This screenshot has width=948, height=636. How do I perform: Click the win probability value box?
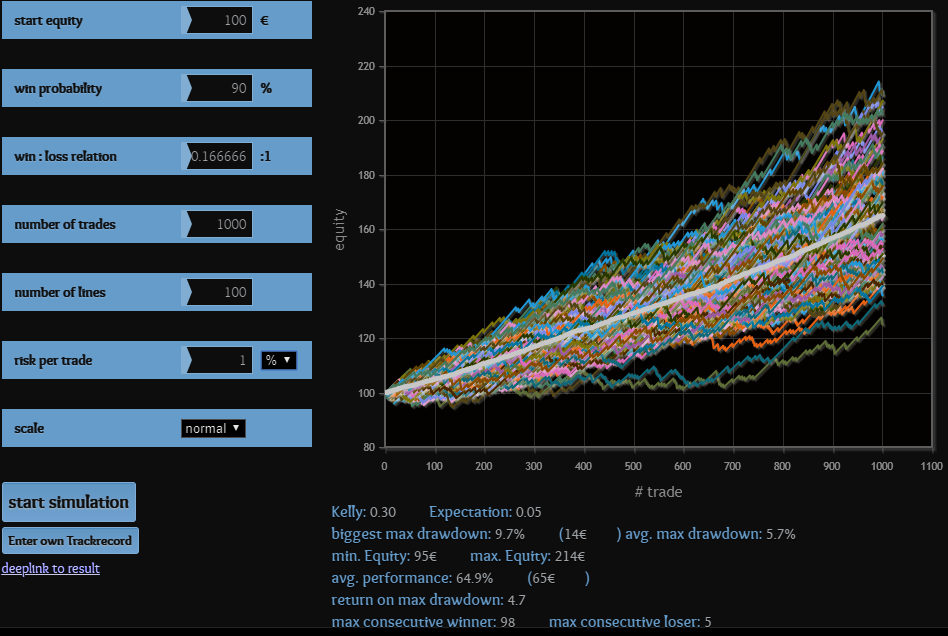(219, 88)
